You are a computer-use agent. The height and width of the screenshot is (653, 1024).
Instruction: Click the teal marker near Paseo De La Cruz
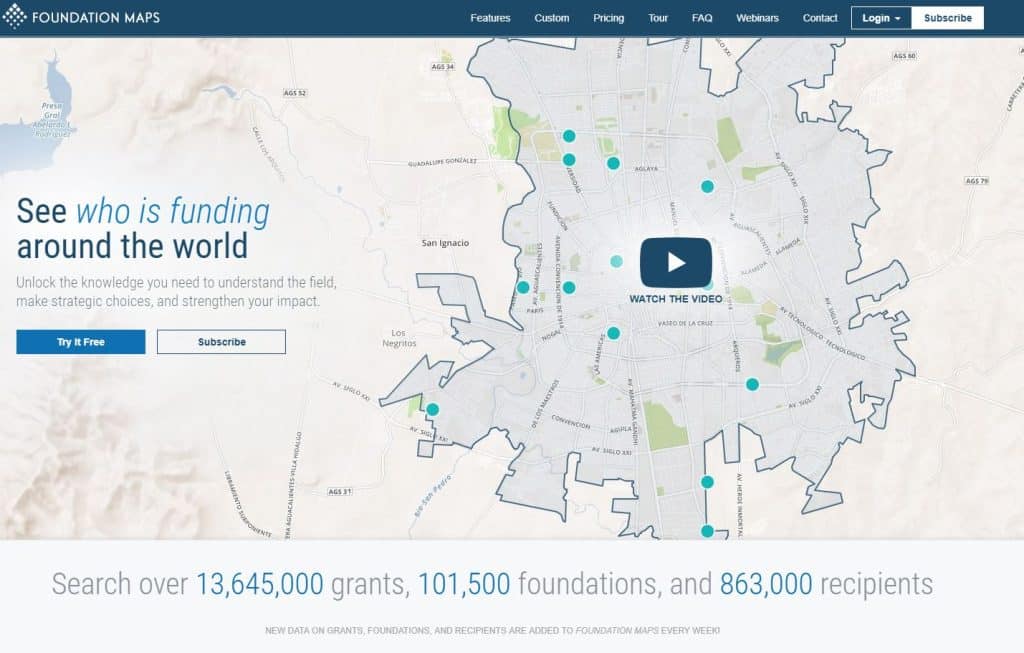pyautogui.click(x=613, y=331)
